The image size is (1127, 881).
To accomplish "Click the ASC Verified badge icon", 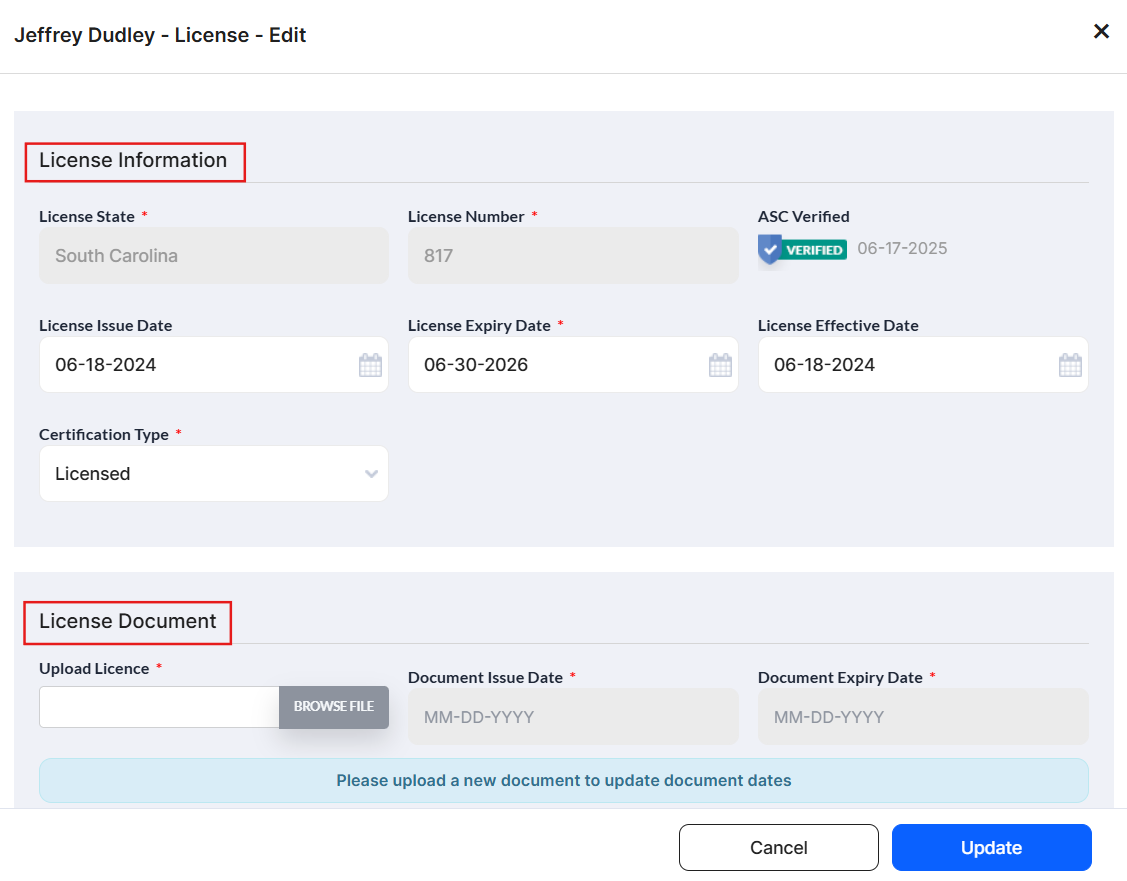I will tap(802, 248).
